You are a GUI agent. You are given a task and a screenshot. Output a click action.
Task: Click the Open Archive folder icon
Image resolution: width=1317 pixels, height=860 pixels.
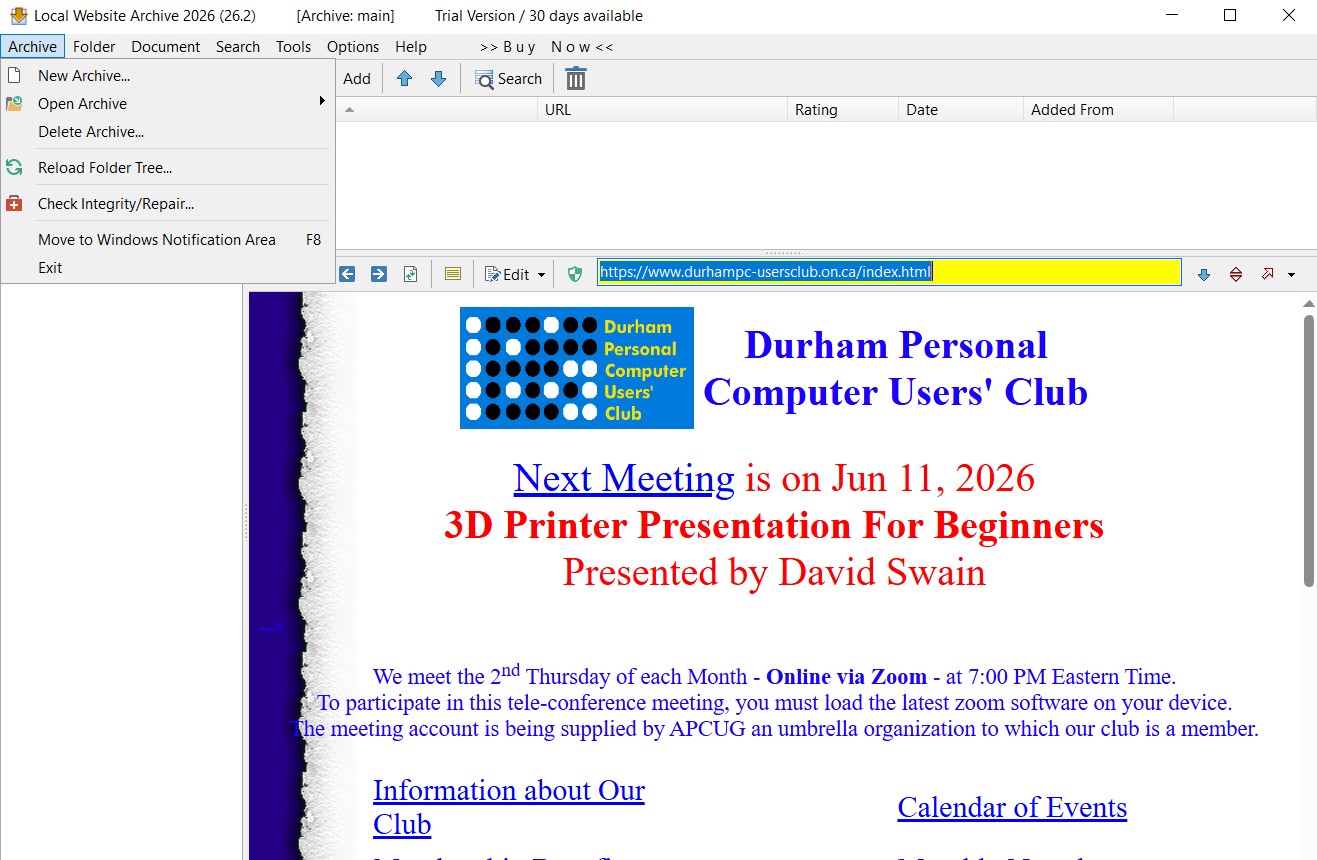click(14, 104)
